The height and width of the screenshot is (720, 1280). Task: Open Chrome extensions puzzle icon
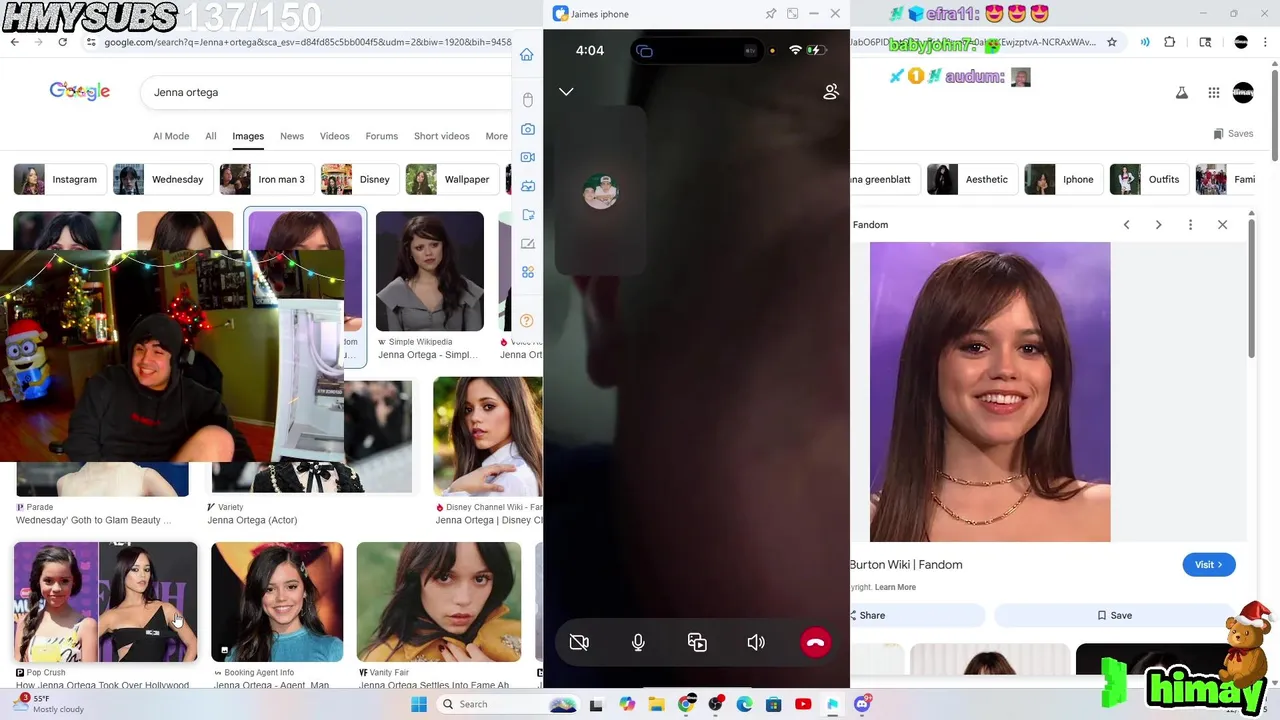pos(1170,42)
